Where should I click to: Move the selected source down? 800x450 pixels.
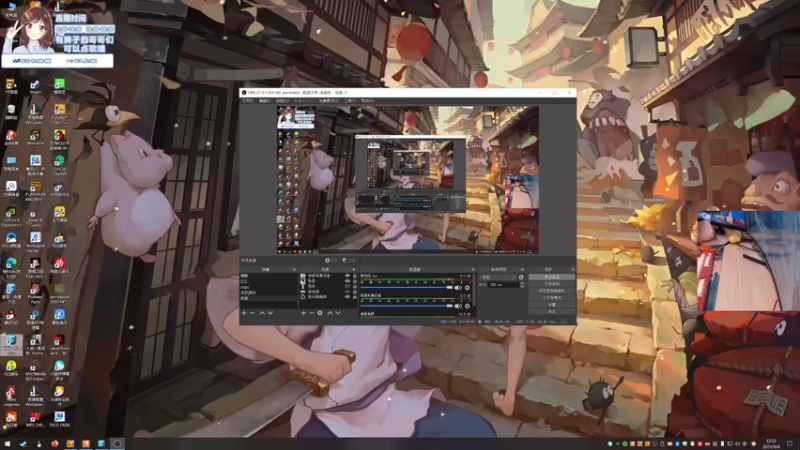(338, 313)
